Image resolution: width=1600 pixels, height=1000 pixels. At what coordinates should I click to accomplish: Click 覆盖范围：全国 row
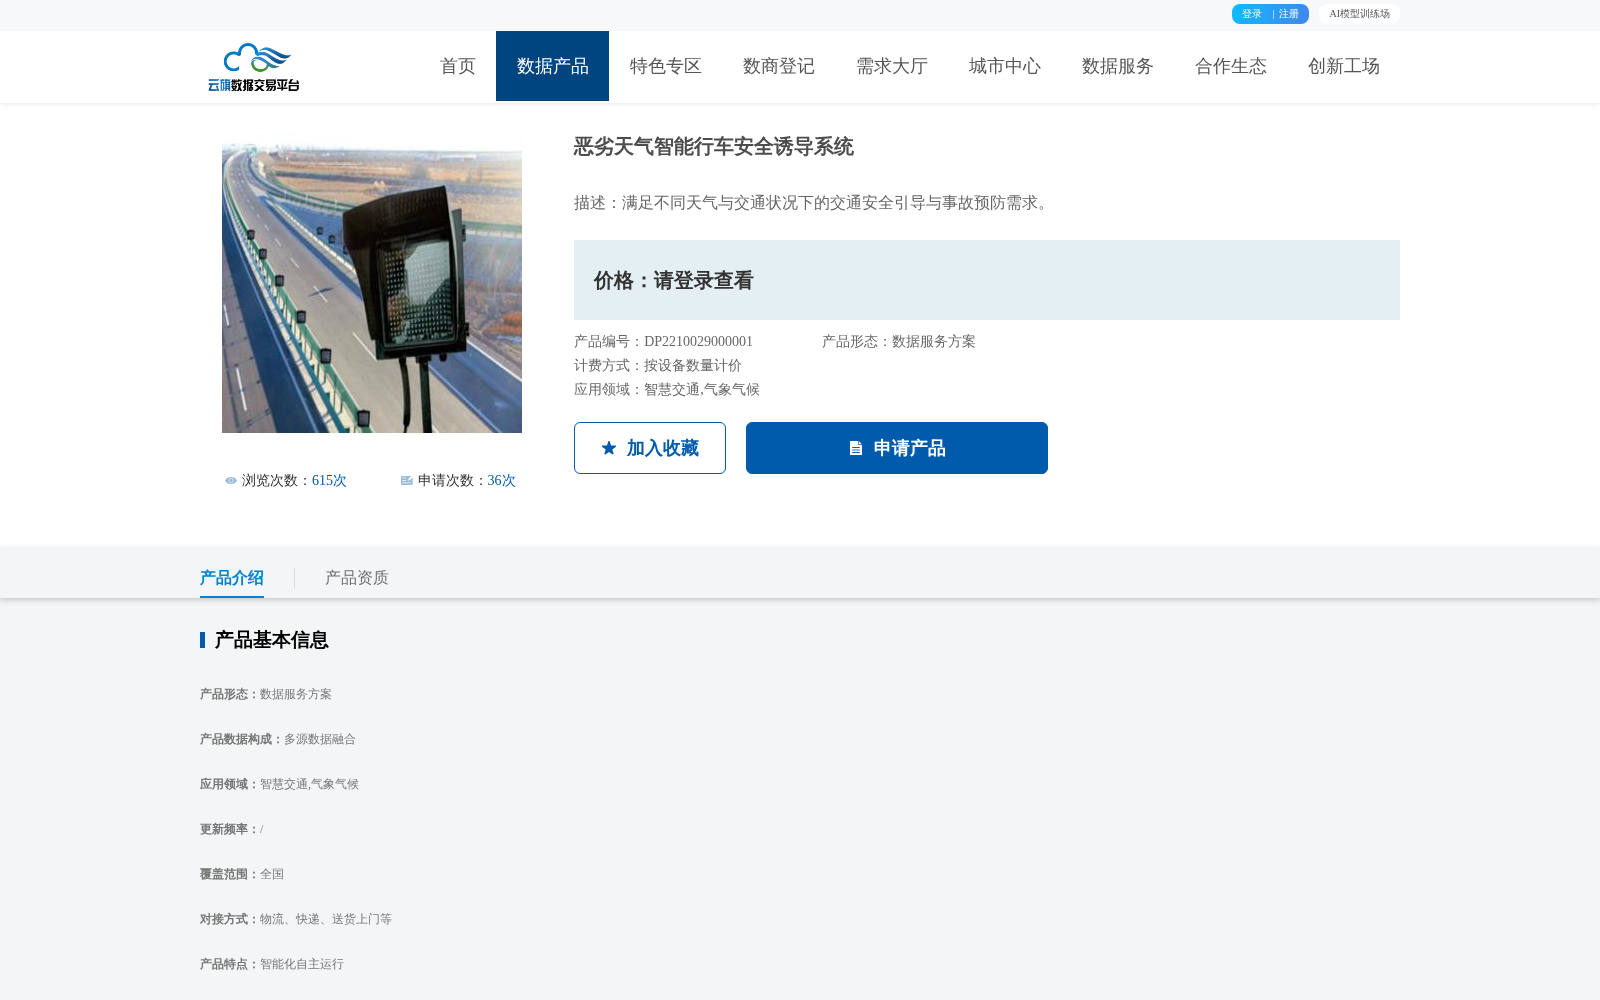coord(242,875)
